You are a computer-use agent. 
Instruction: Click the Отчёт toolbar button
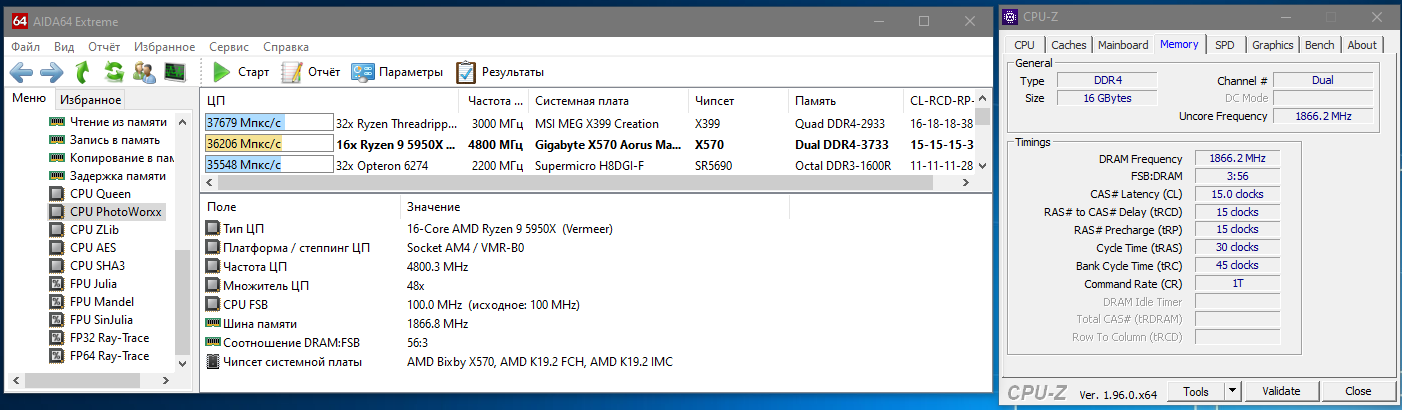(x=311, y=72)
